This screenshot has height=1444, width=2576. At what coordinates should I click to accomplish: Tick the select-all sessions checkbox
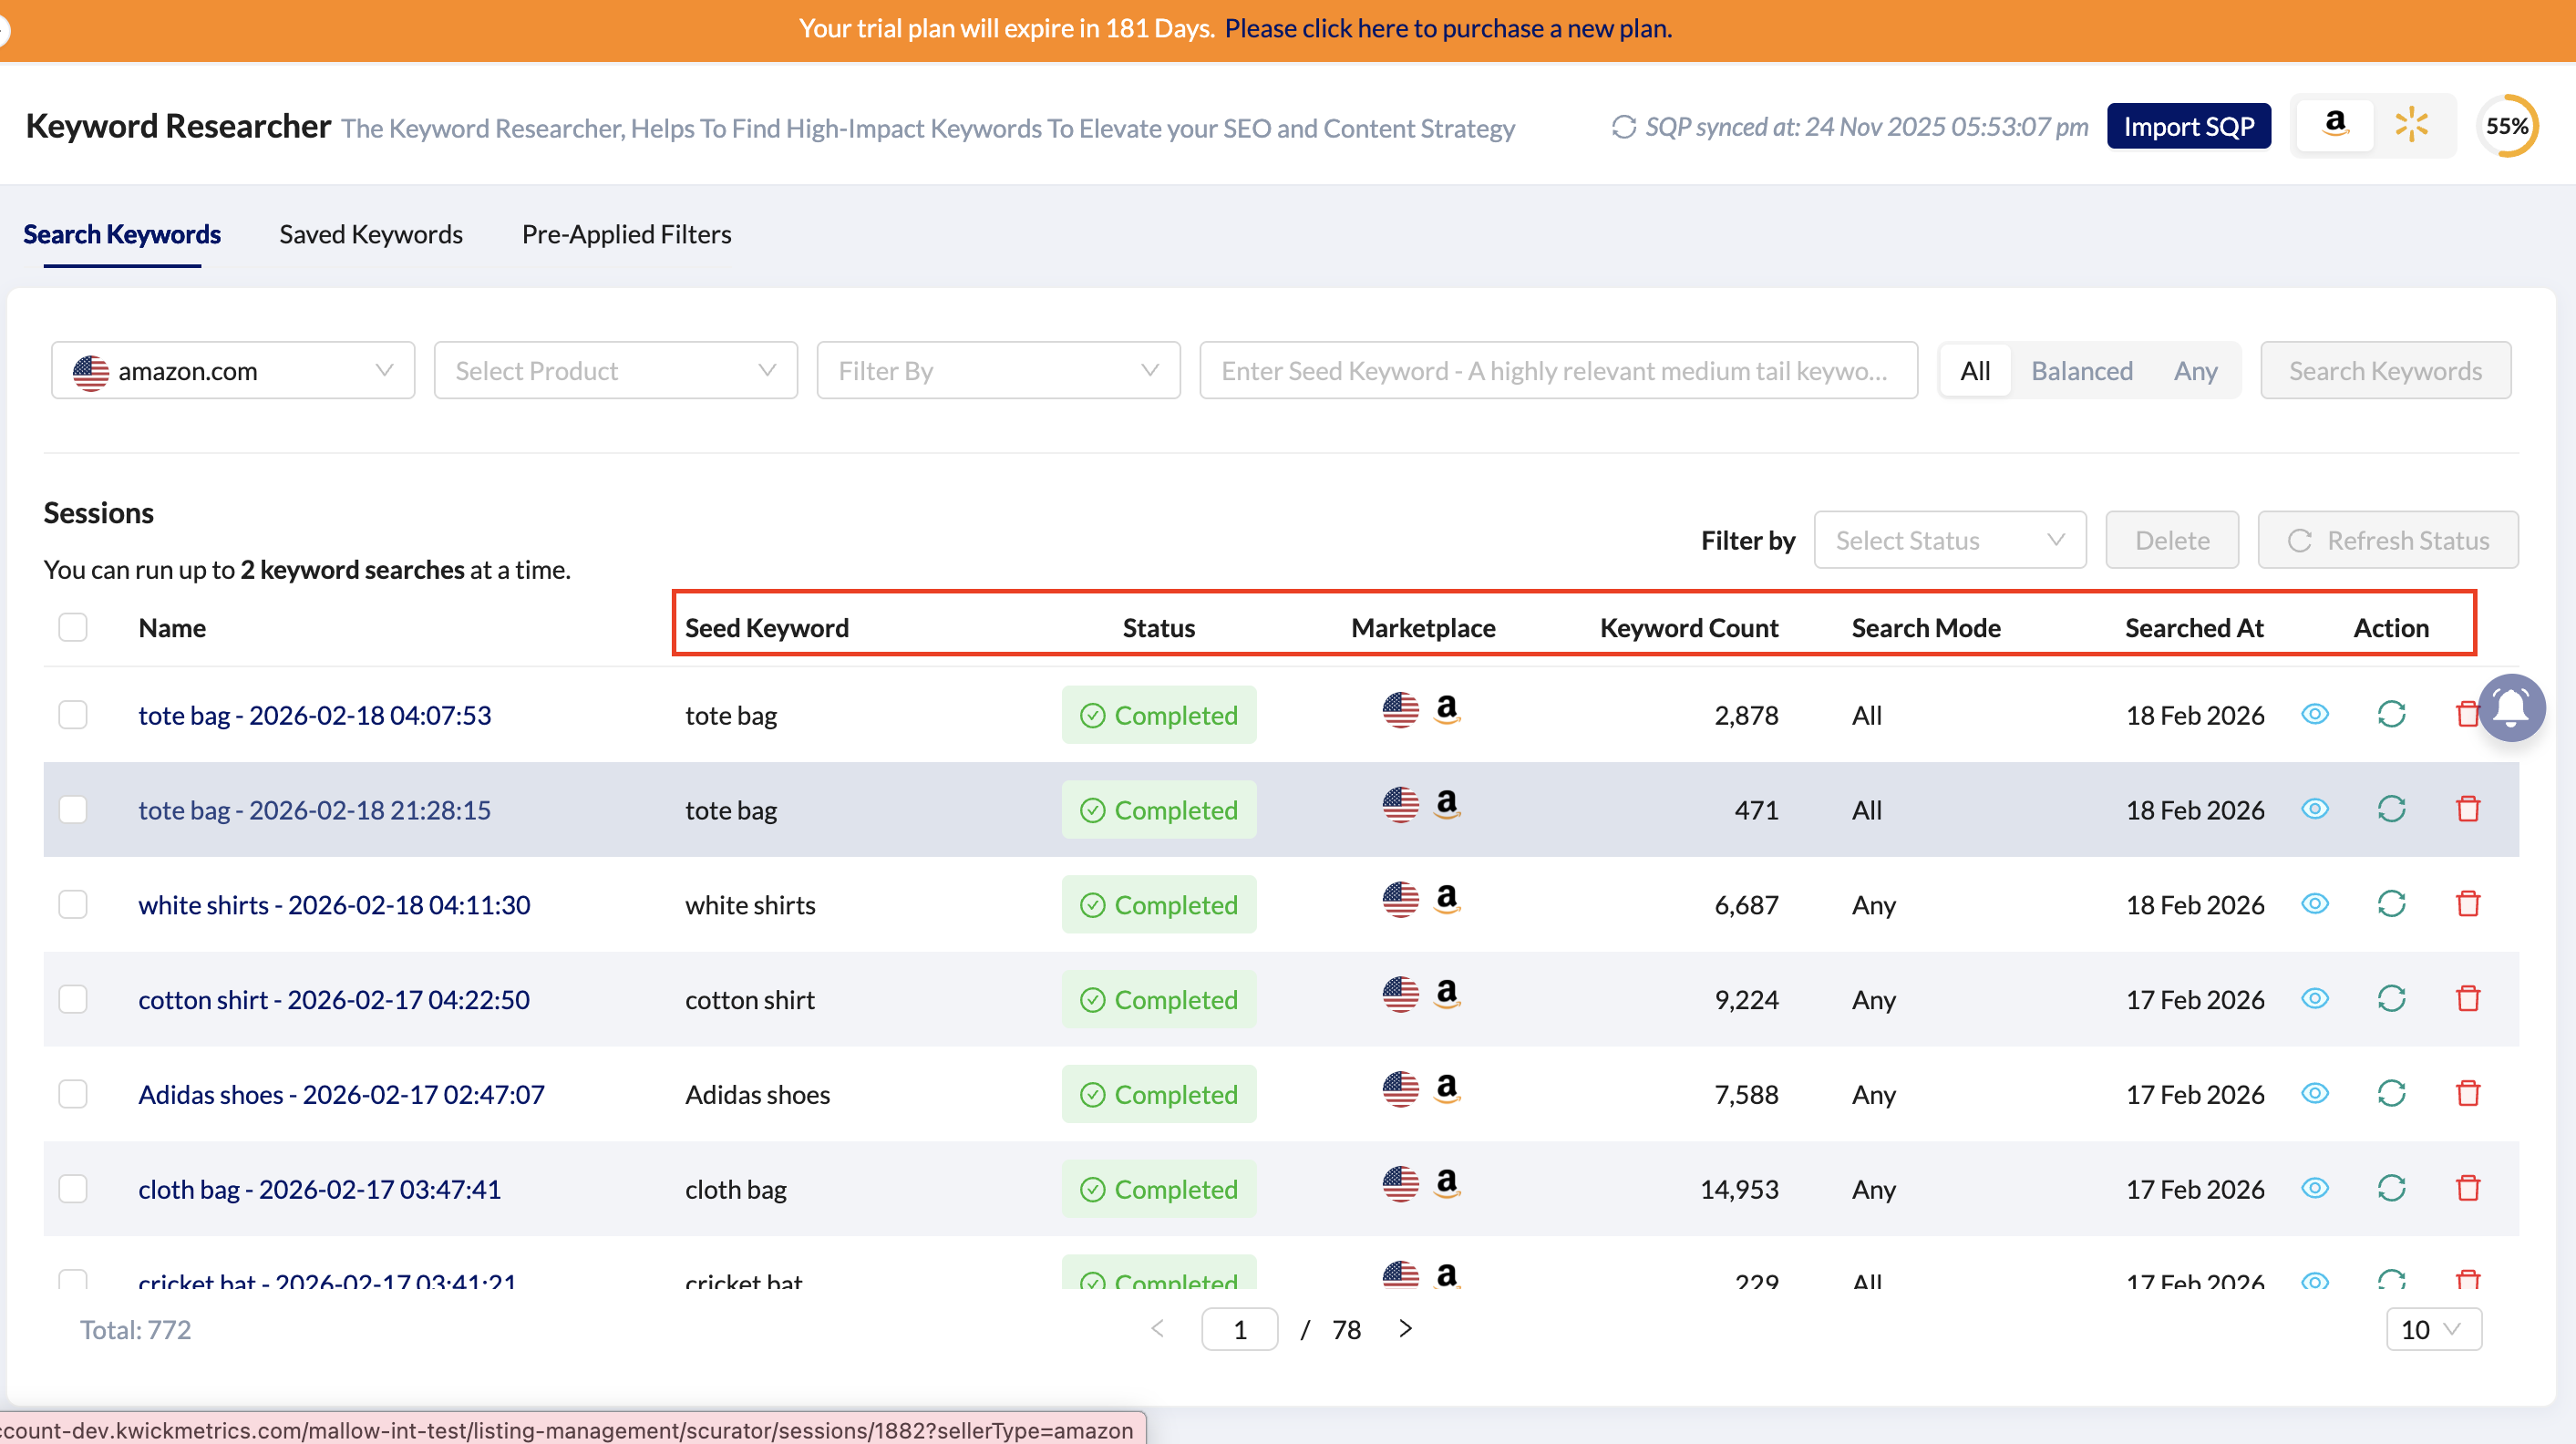click(73, 627)
